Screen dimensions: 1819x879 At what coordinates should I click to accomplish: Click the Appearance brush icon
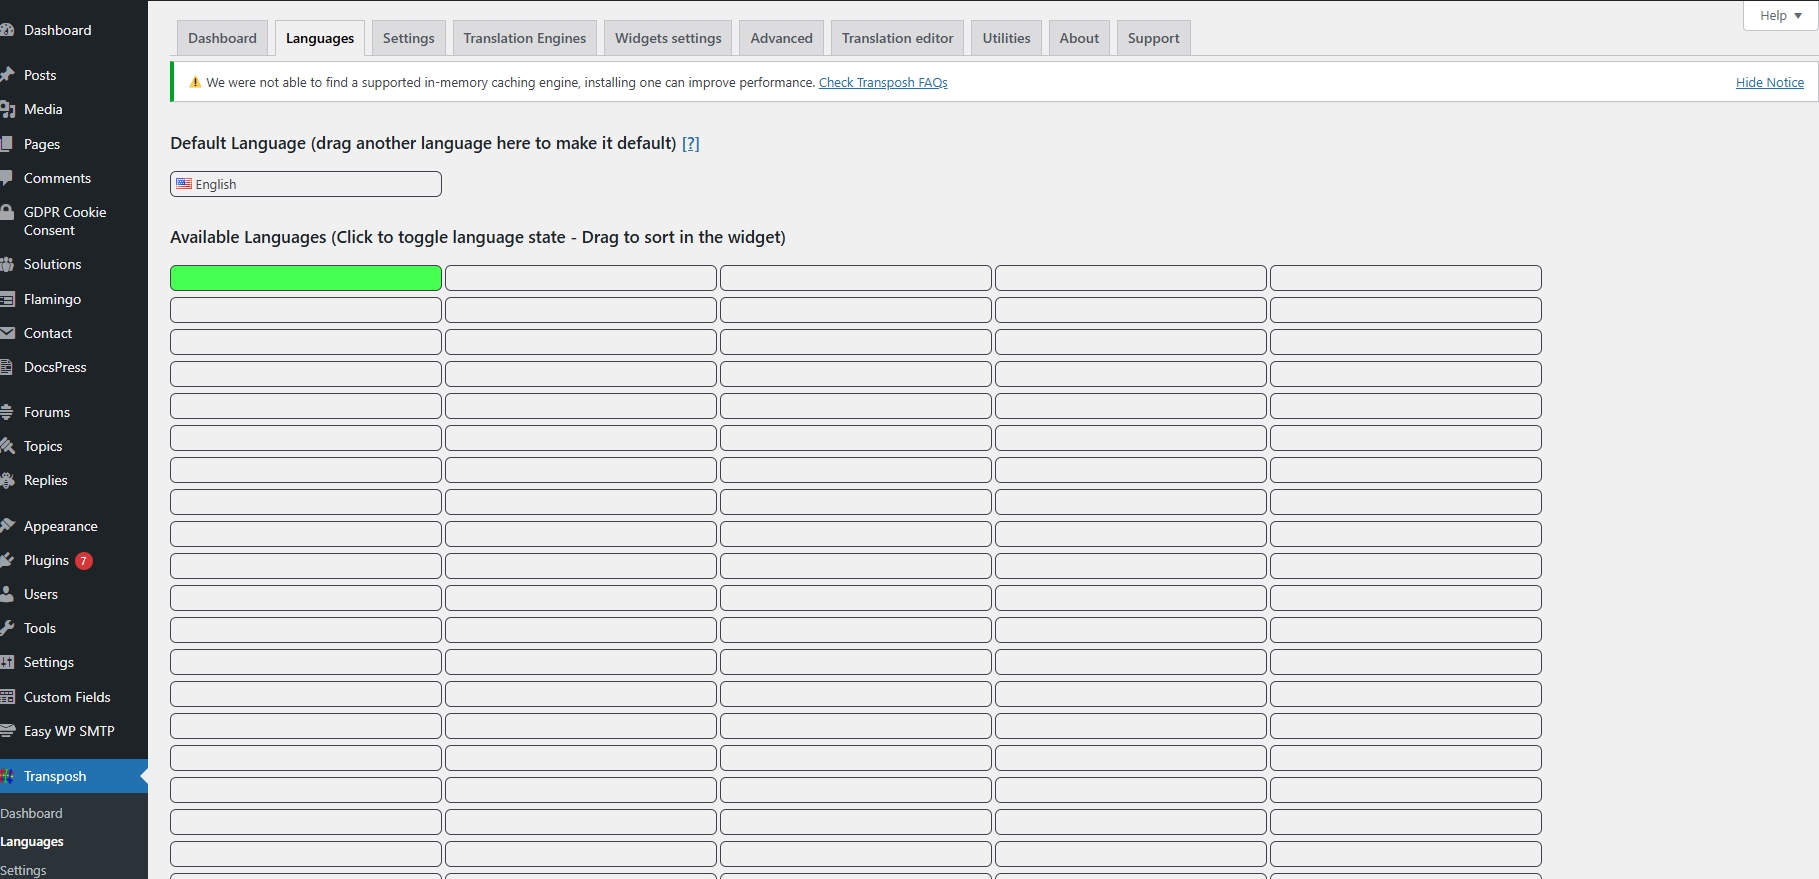click(8, 526)
